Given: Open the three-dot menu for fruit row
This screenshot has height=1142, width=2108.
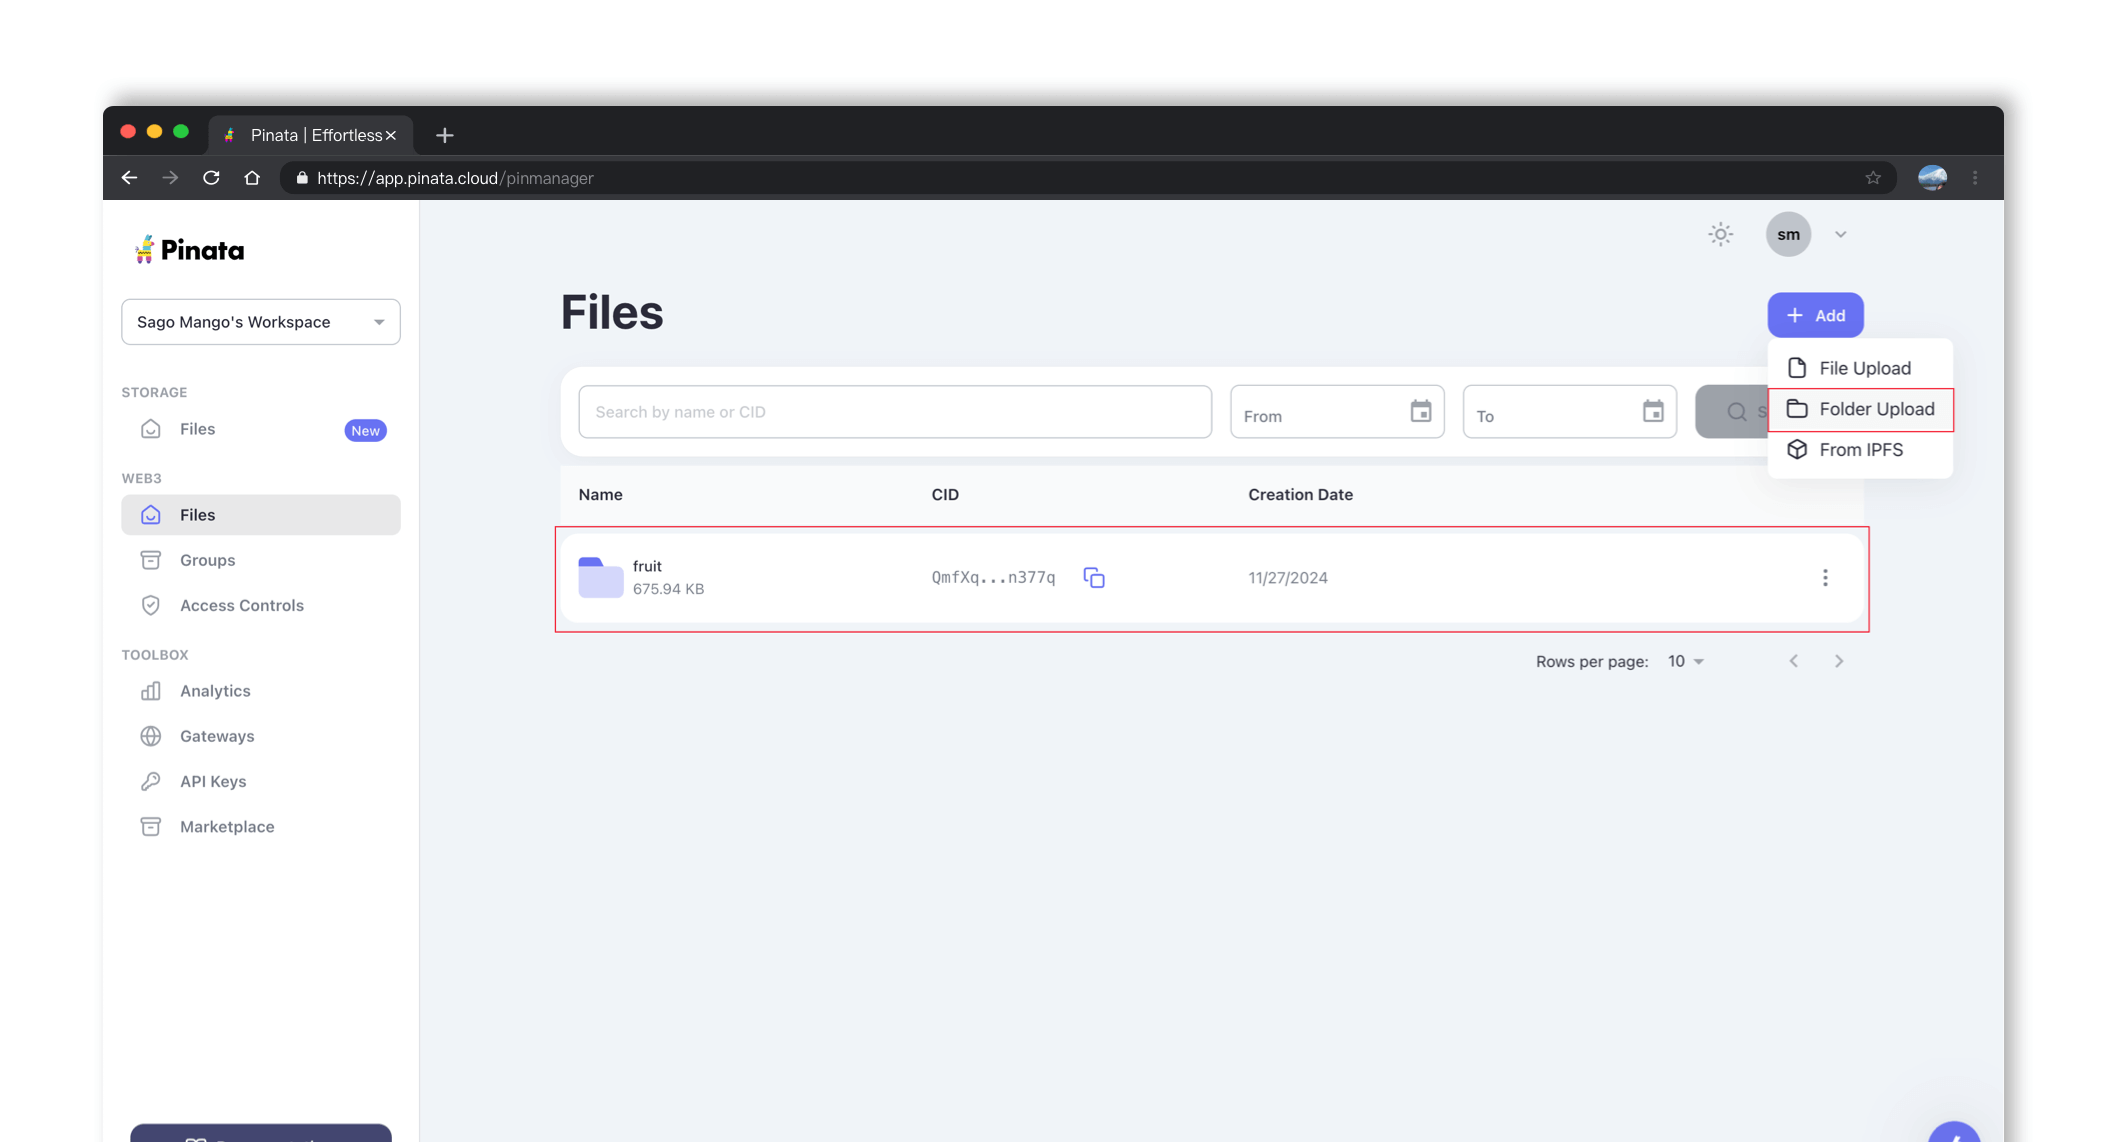Looking at the screenshot, I should click(x=1825, y=578).
